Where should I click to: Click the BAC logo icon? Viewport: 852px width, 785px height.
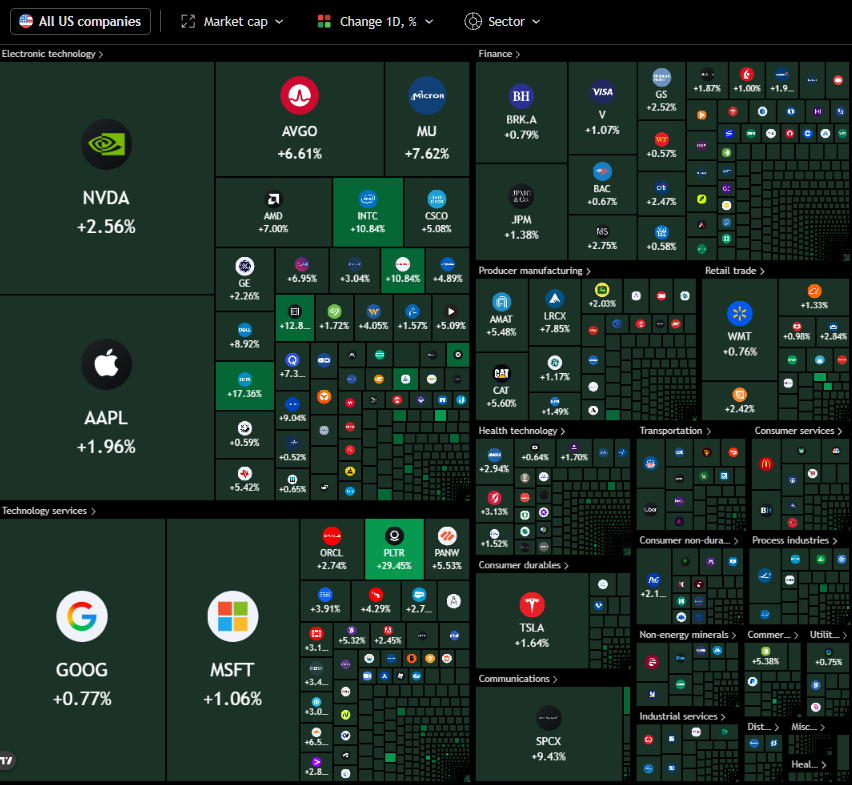pyautogui.click(x=602, y=172)
